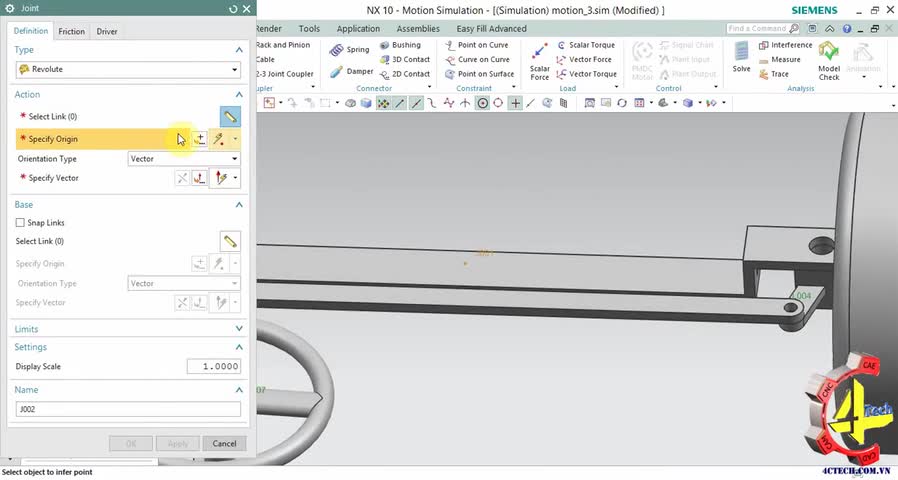This screenshot has height=480, width=898.
Task: Click the joint Name field J002
Action: coord(128,409)
